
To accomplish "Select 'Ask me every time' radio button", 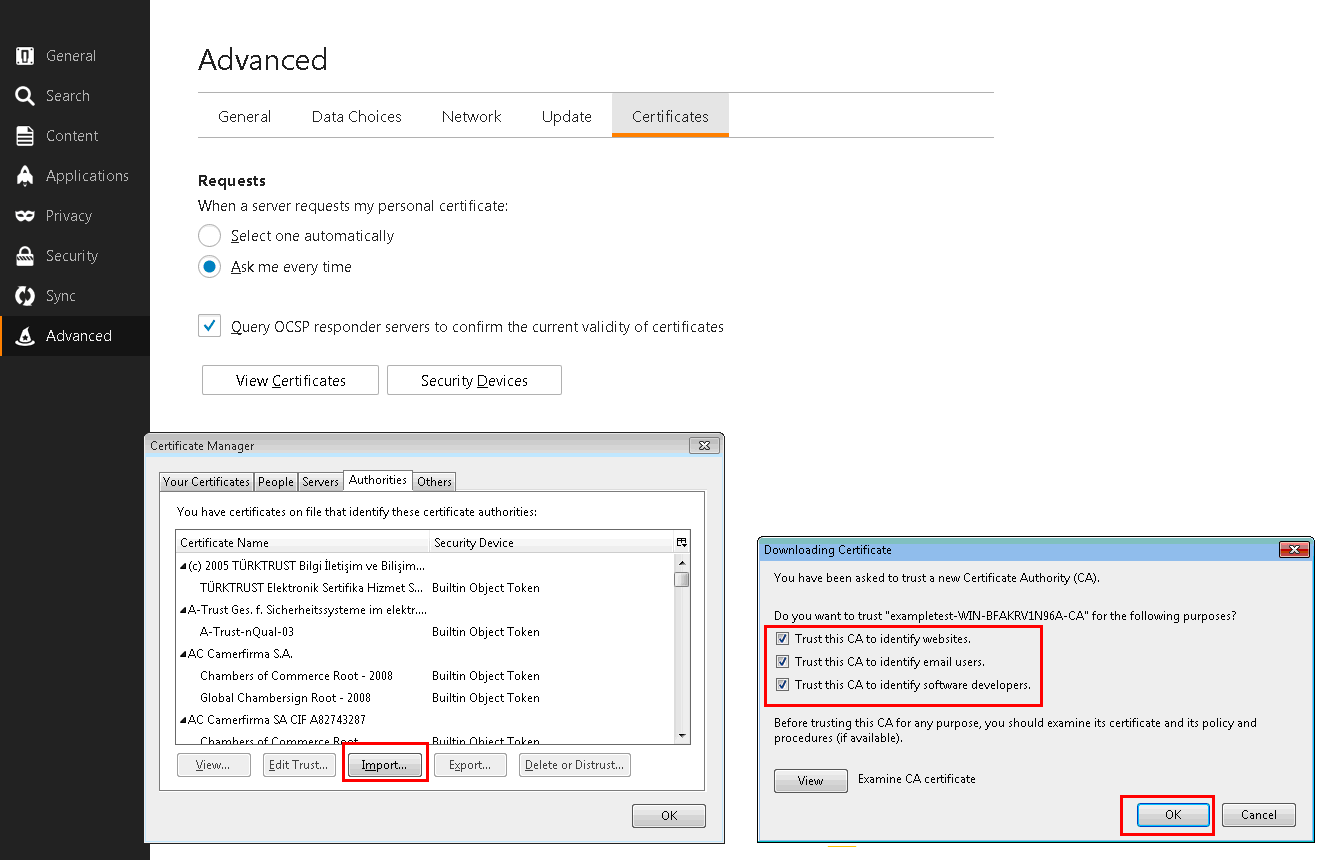I will (x=209, y=267).
